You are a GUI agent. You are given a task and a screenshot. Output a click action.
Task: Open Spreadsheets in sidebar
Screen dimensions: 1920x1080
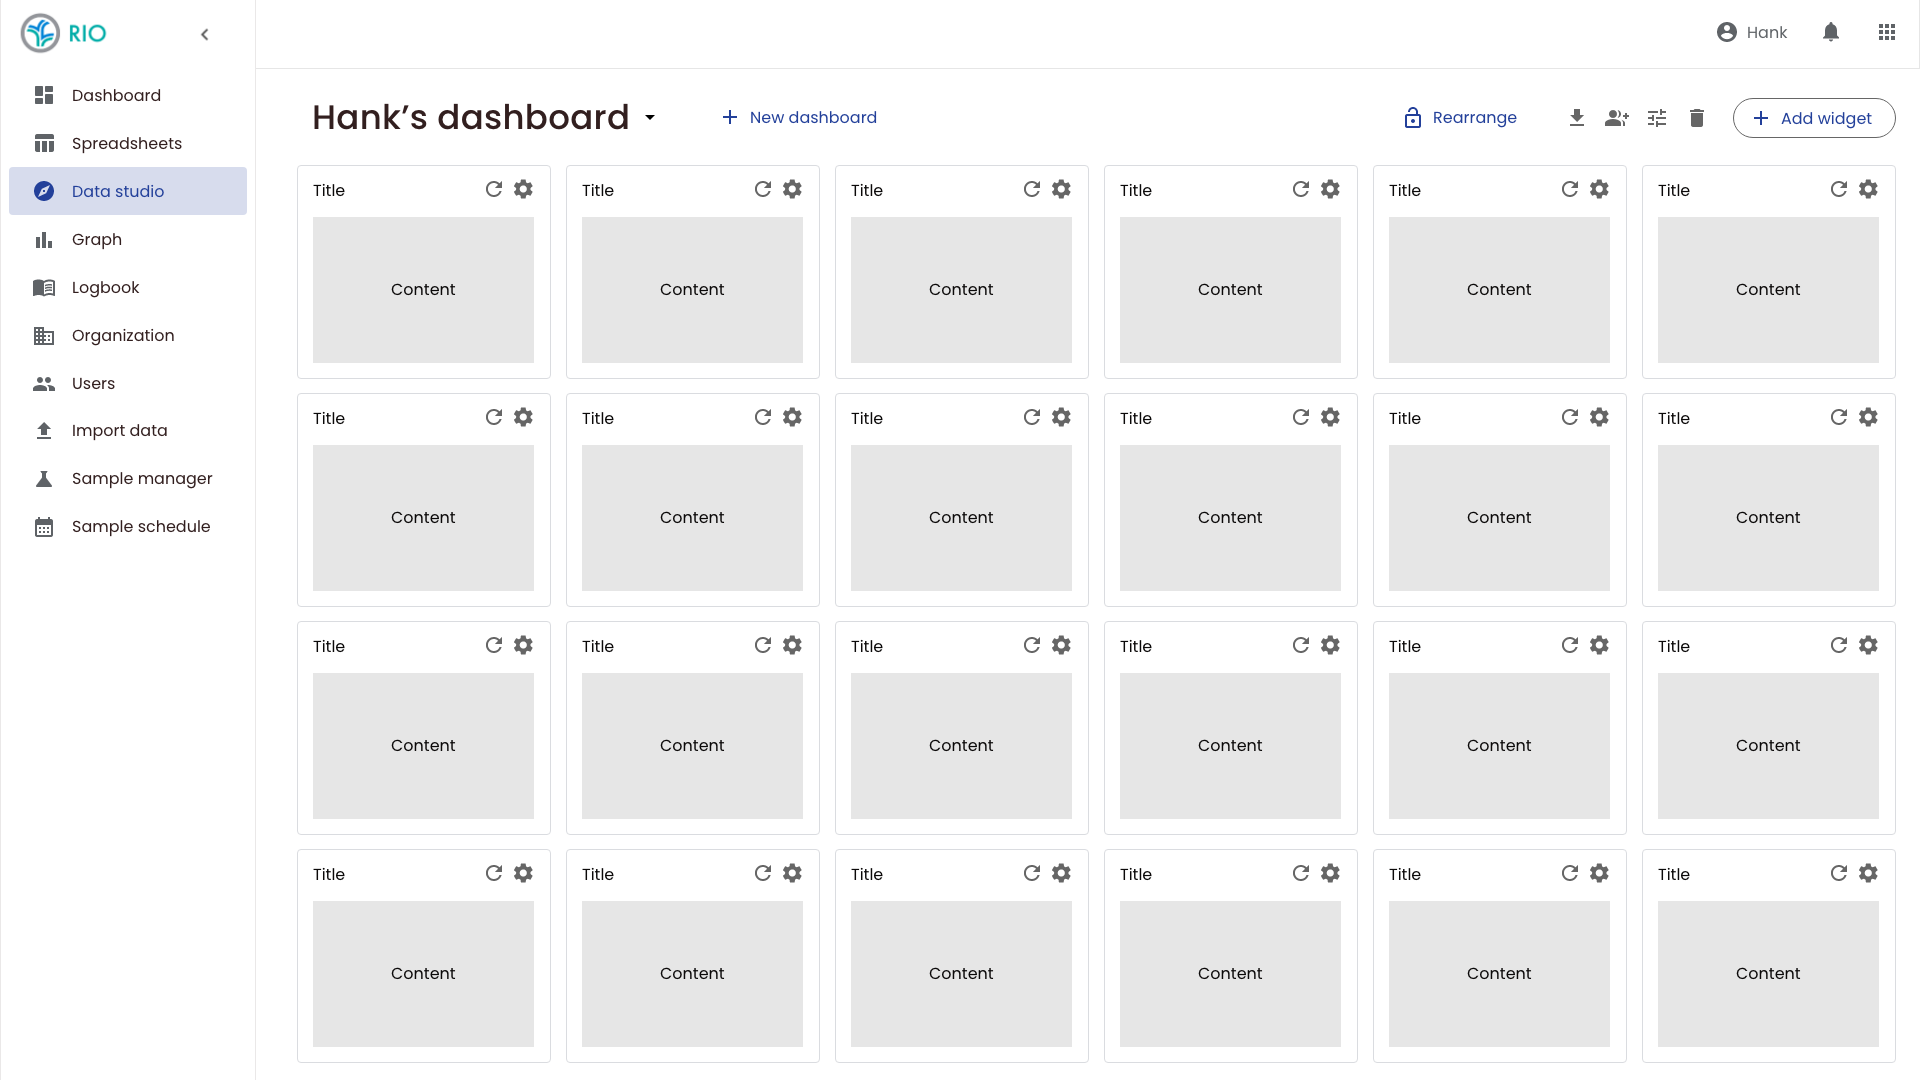tap(127, 143)
